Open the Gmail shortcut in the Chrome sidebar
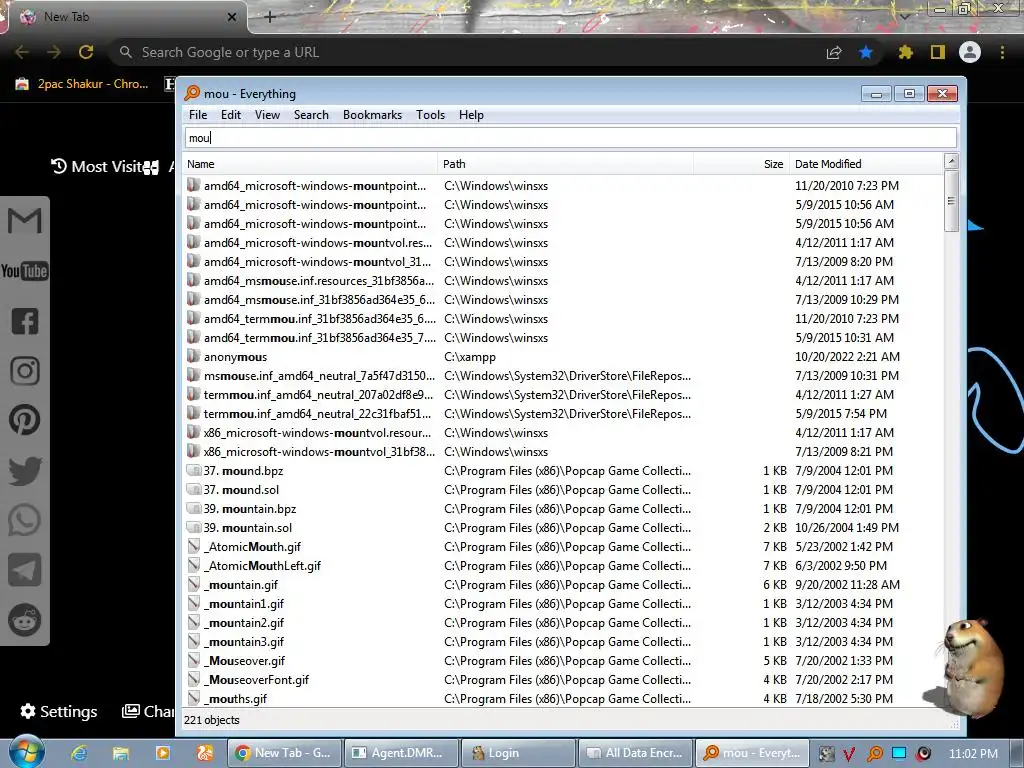Image resolution: width=1024 pixels, height=768 pixels. coord(24,221)
